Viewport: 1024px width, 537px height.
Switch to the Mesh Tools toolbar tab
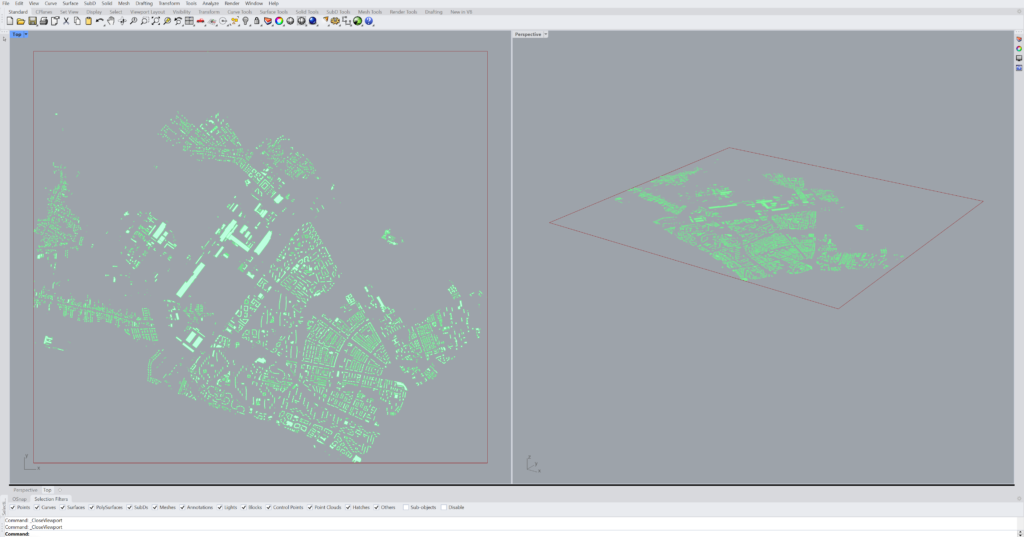(370, 12)
